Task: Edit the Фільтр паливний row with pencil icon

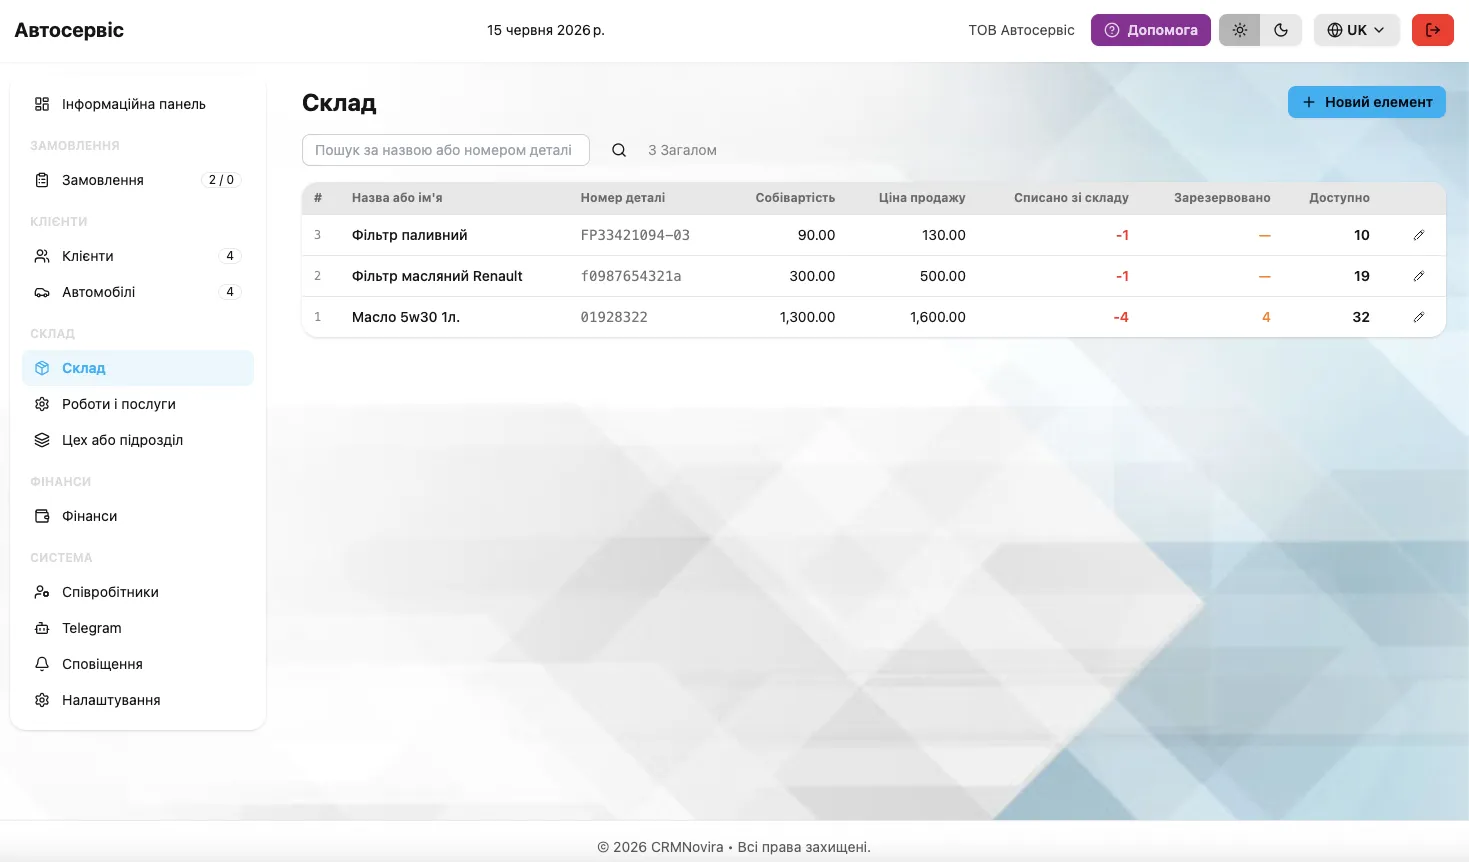Action: pyautogui.click(x=1418, y=235)
